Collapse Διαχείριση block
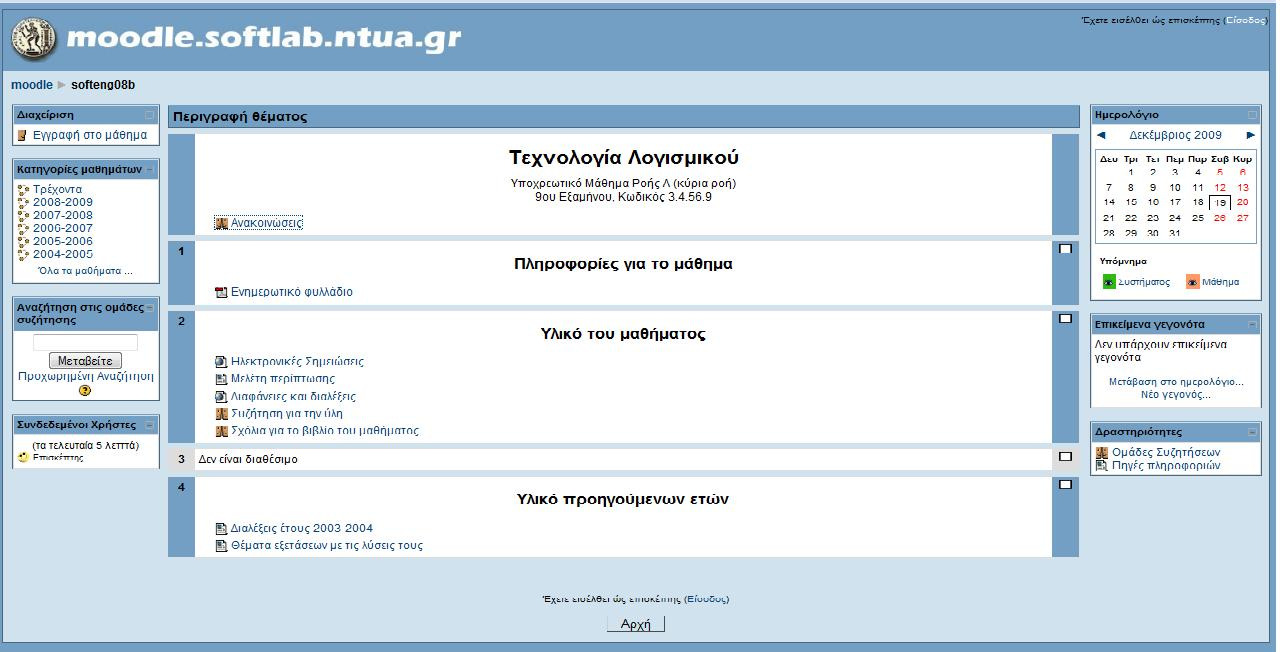 coord(150,115)
